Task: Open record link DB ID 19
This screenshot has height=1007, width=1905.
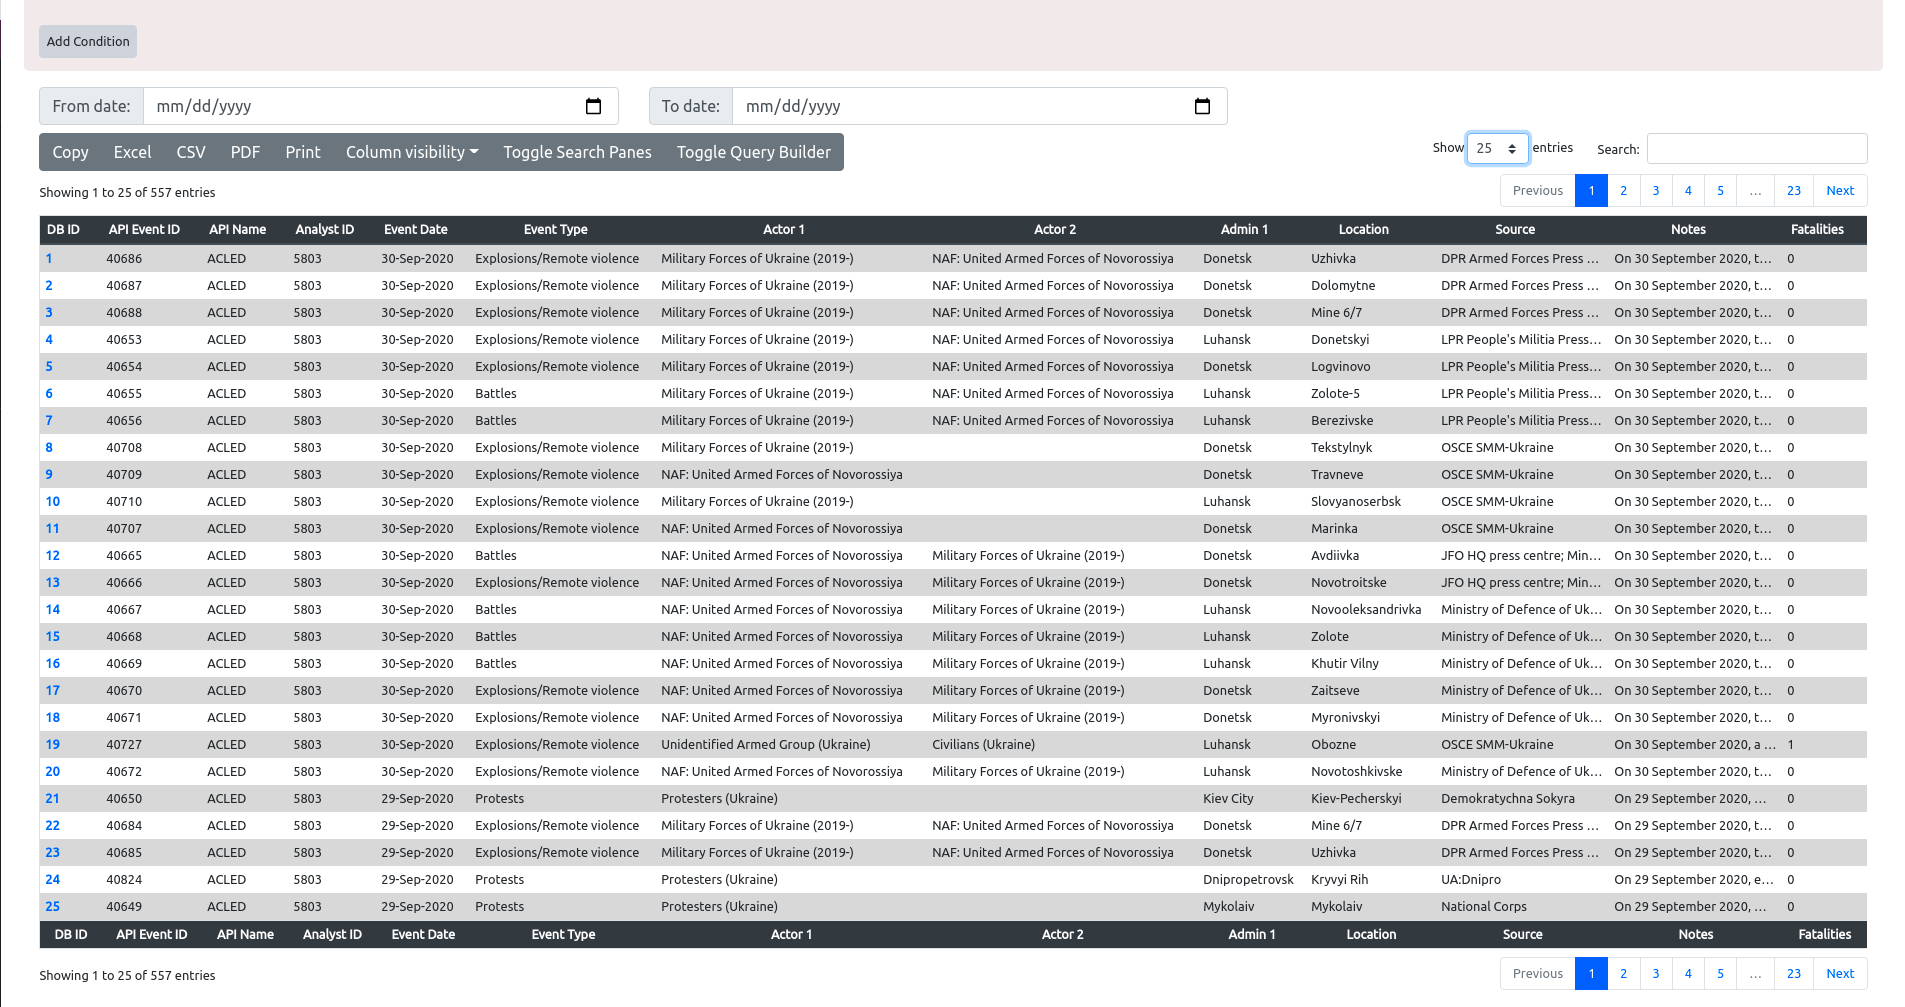Action: pos(53,744)
